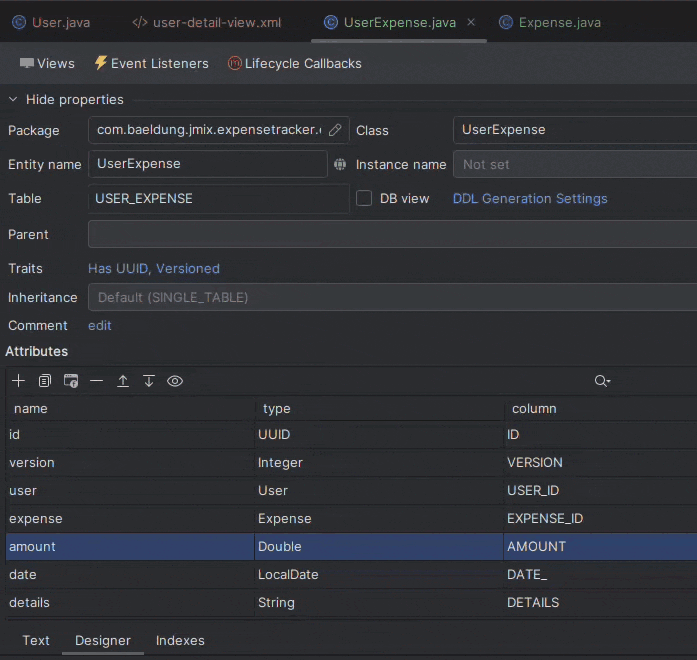Open DDL Generation Settings link

click(x=530, y=198)
